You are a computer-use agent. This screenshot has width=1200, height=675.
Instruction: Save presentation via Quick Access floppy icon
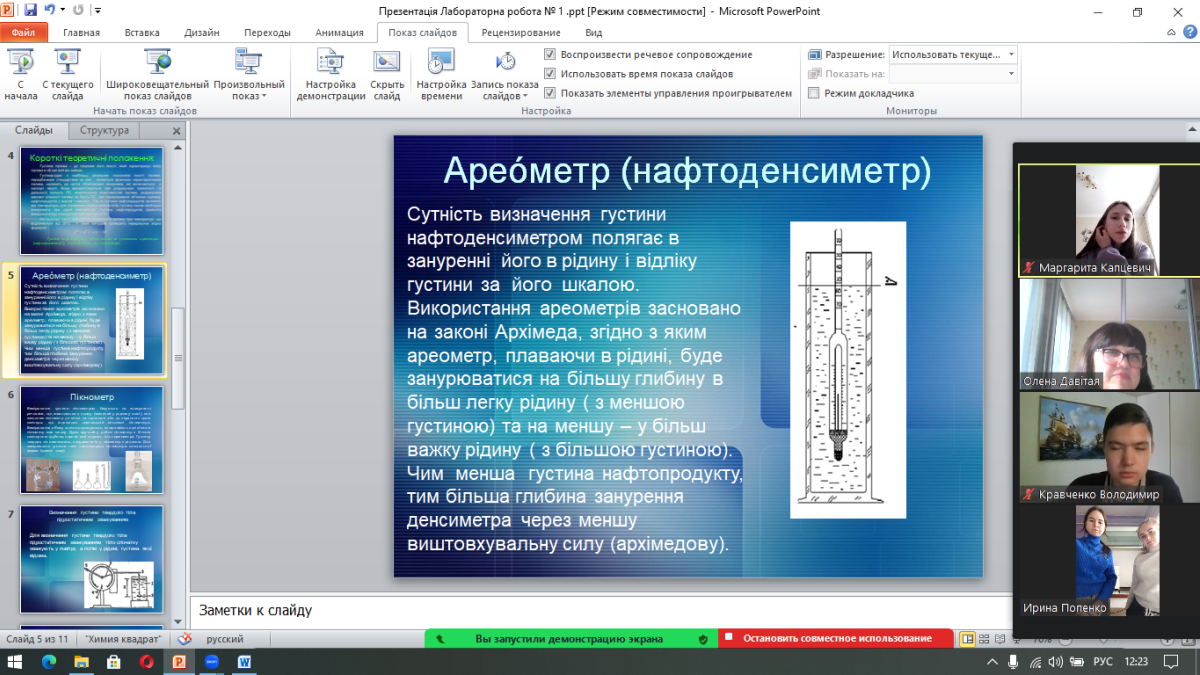pos(31,10)
